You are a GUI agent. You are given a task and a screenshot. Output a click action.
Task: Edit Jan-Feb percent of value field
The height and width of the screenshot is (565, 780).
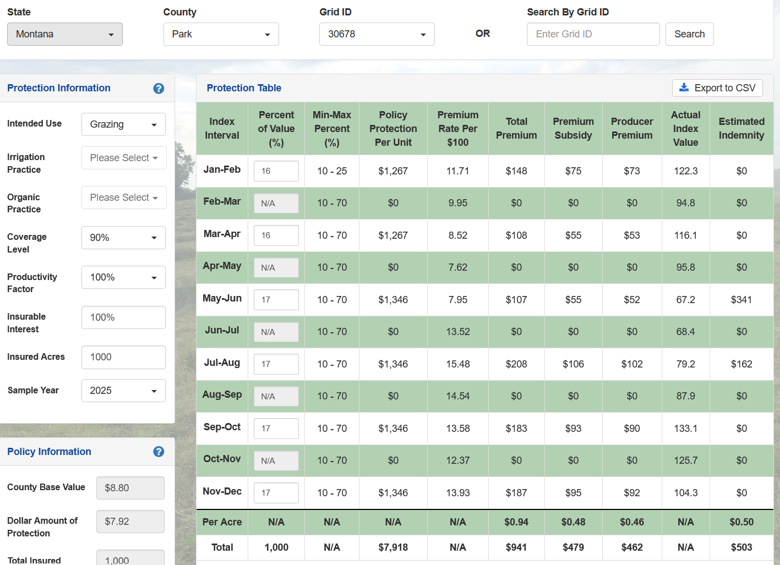tap(276, 171)
